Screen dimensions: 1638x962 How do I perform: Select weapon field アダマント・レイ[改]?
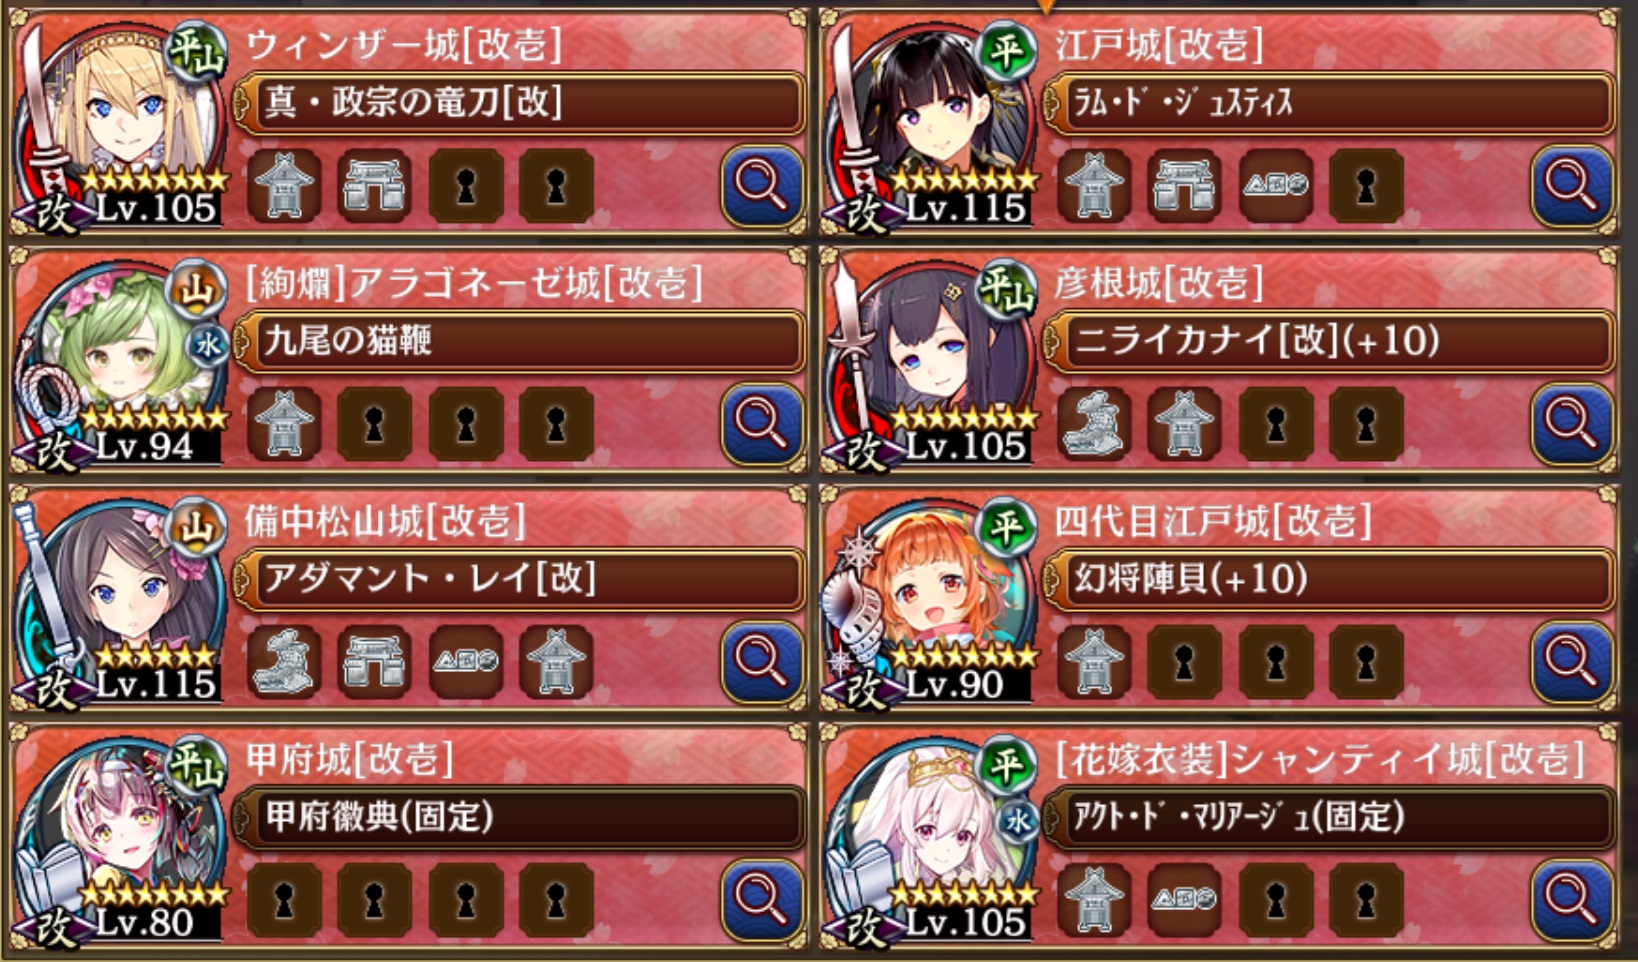tap(519, 579)
